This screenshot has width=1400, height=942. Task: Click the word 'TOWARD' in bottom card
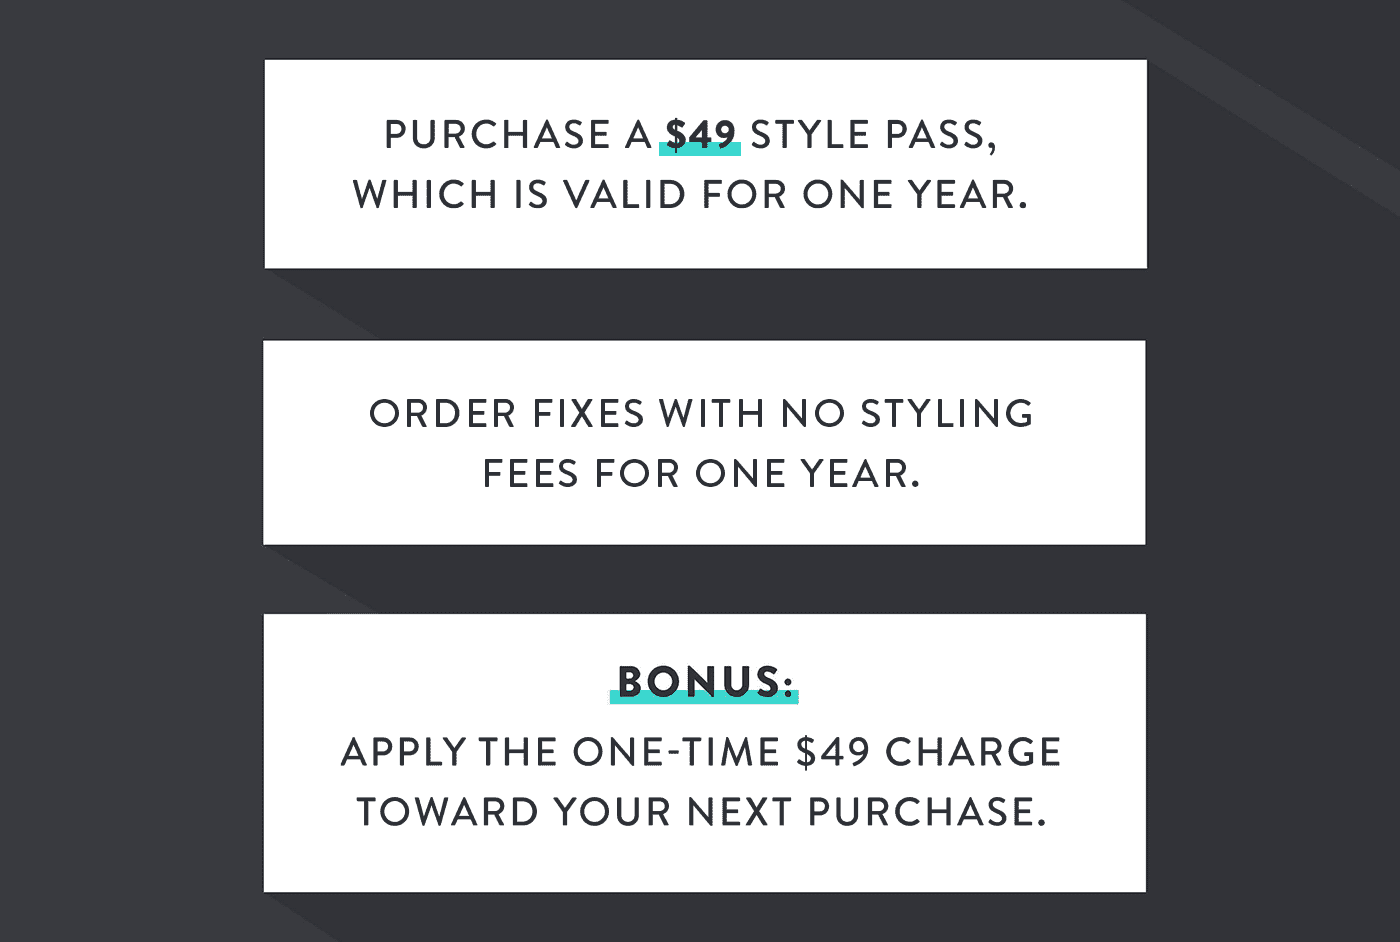pyautogui.click(x=448, y=812)
